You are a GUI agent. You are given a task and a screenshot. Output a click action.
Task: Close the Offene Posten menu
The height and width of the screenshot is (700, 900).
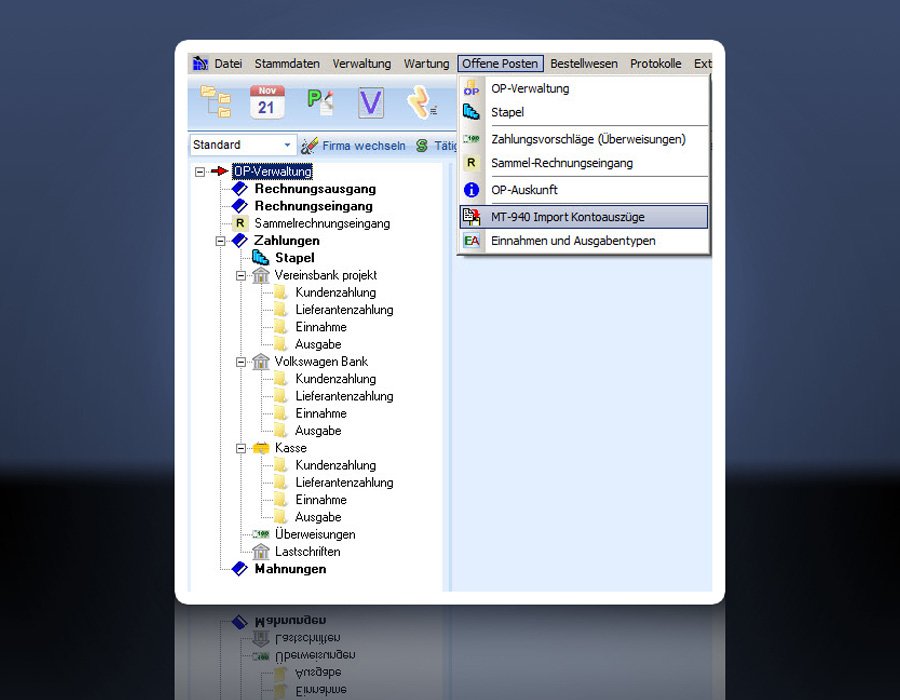coord(501,64)
